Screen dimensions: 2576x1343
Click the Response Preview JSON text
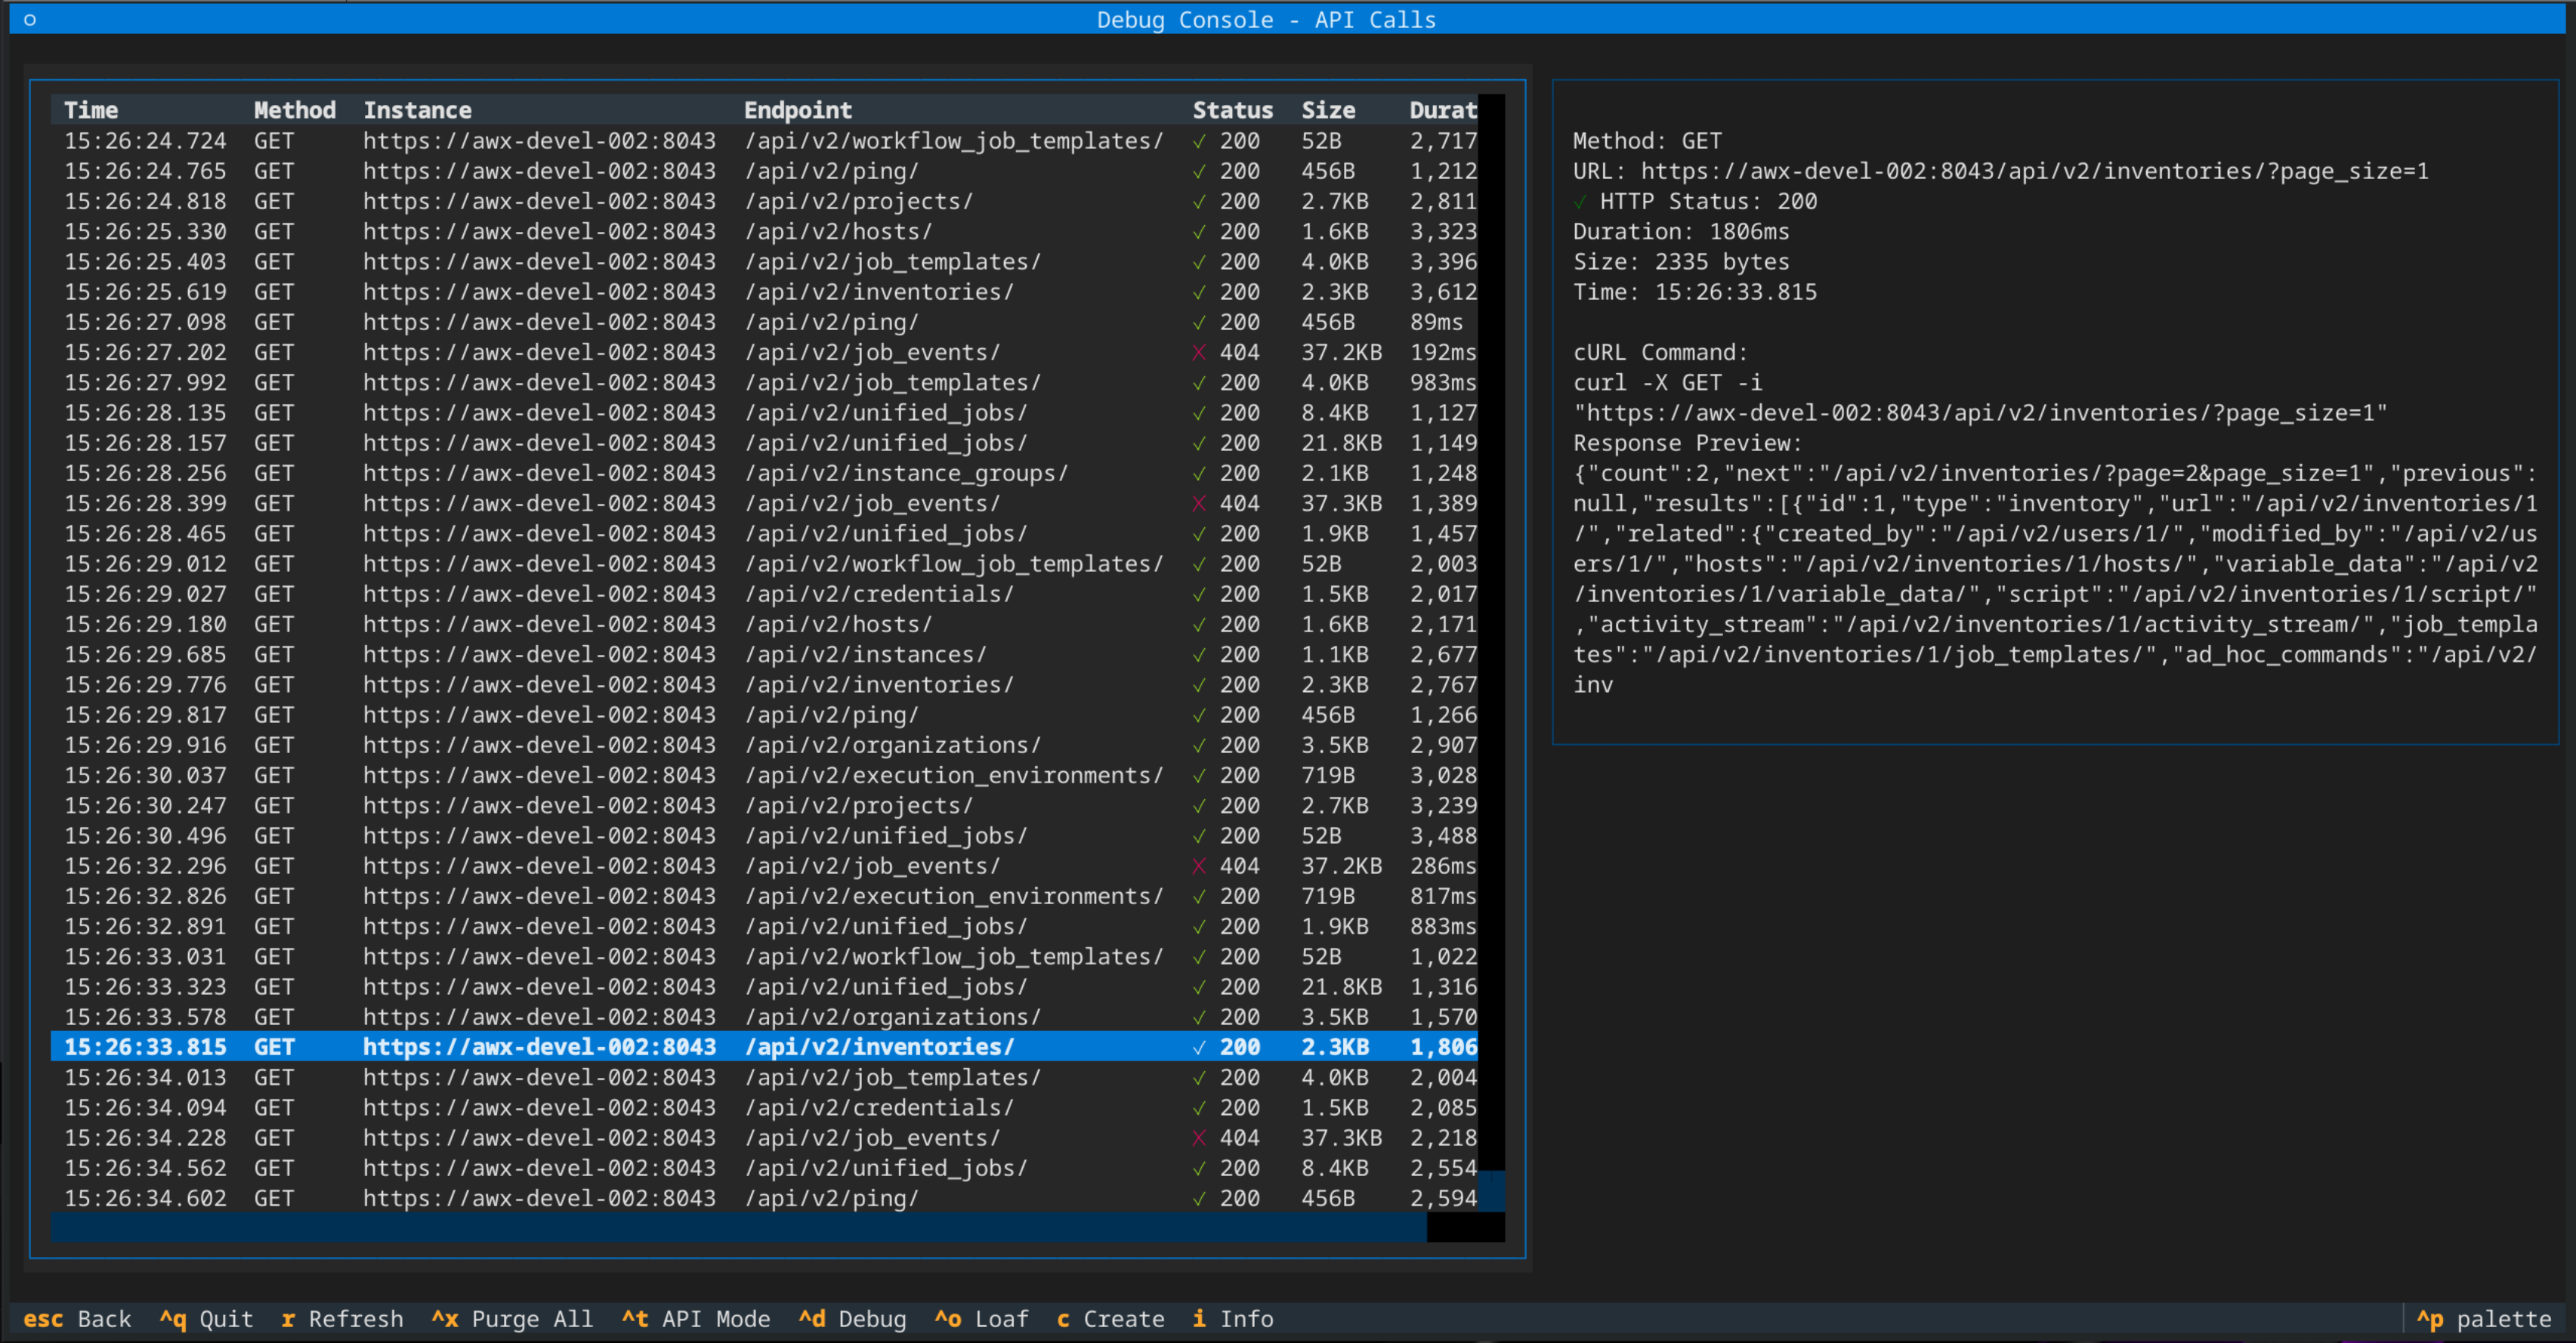(x=2055, y=579)
